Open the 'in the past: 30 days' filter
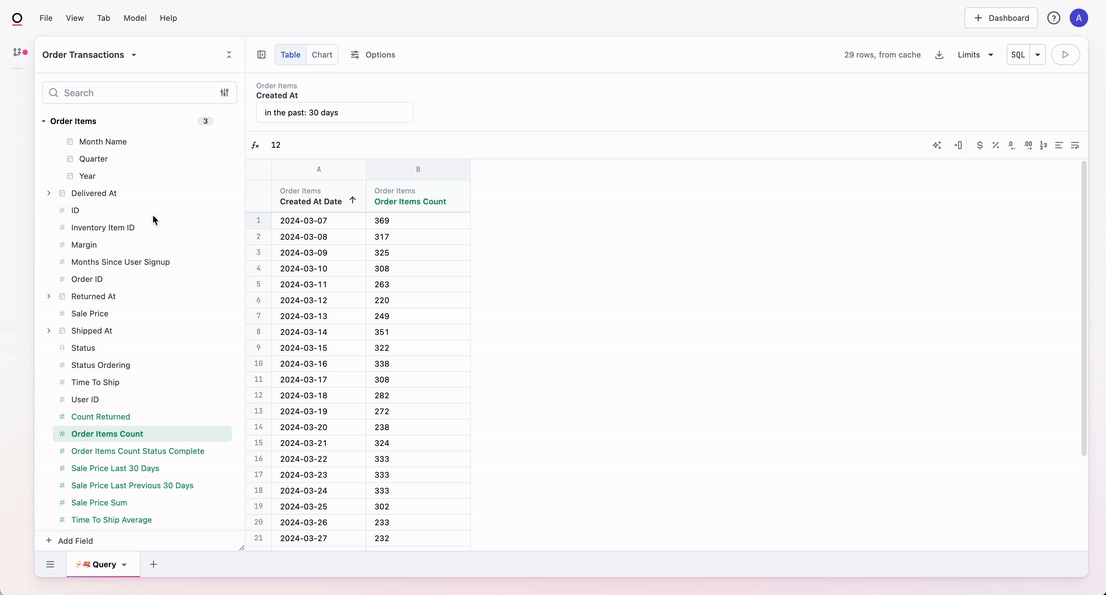 (334, 112)
